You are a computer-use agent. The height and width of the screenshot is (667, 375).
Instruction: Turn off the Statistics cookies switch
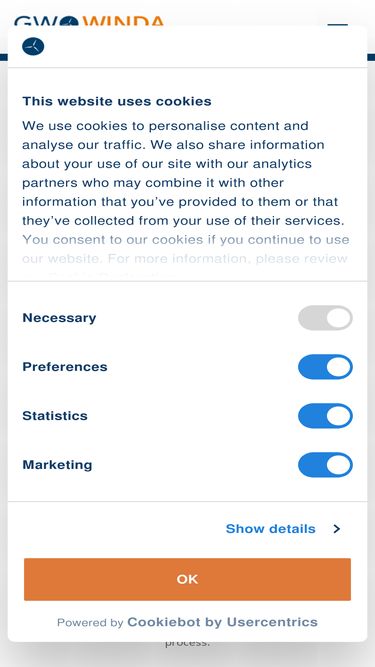(325, 416)
